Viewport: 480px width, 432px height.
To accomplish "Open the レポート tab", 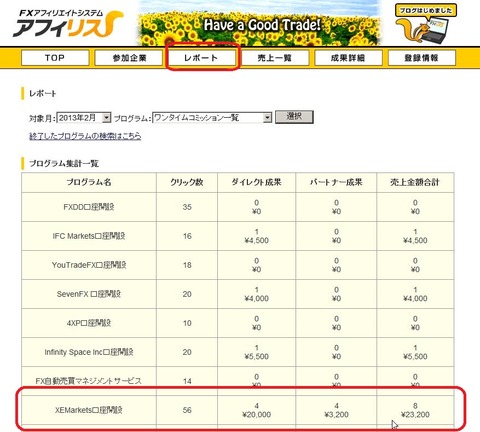I will pyautogui.click(x=202, y=58).
